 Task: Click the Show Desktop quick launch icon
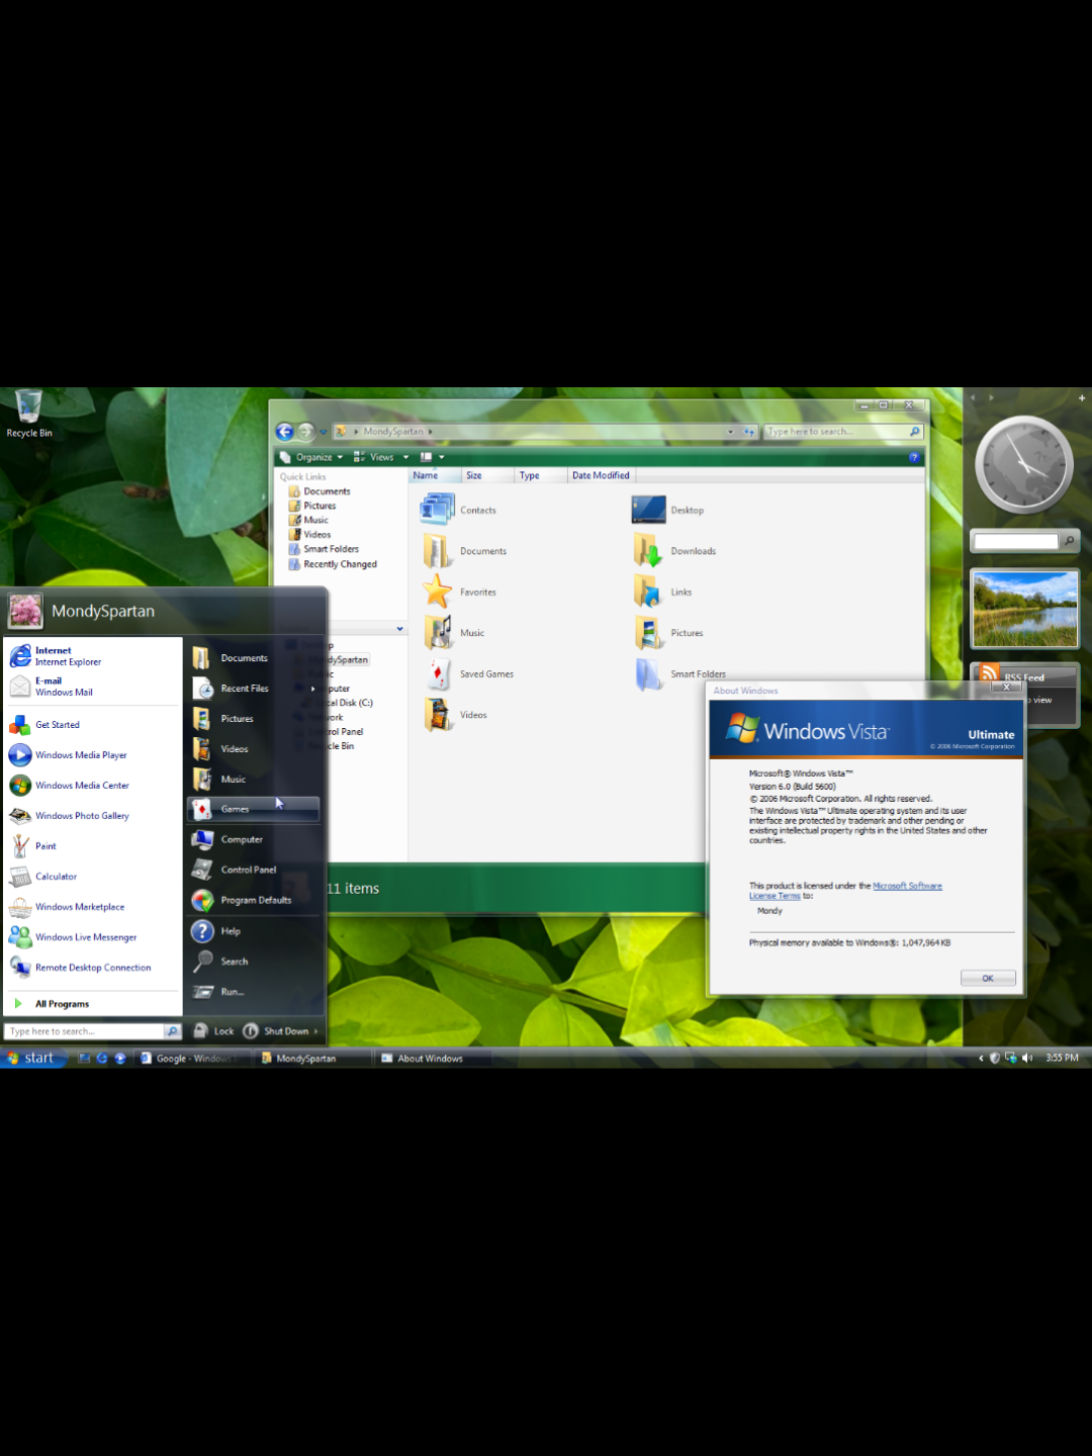point(84,1058)
